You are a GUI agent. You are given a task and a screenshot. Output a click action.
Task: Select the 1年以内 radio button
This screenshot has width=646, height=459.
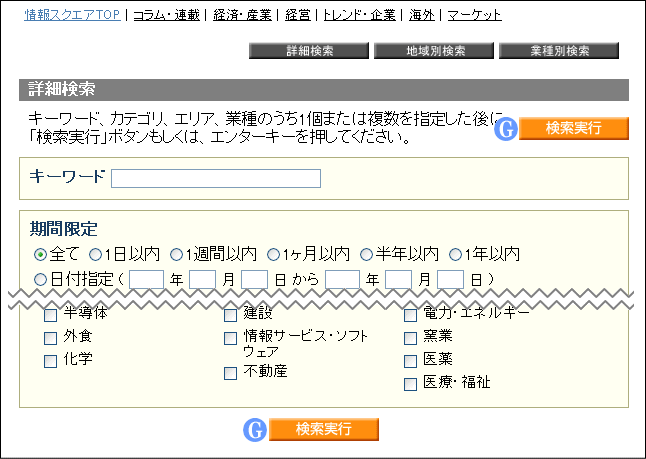[x=455, y=255]
